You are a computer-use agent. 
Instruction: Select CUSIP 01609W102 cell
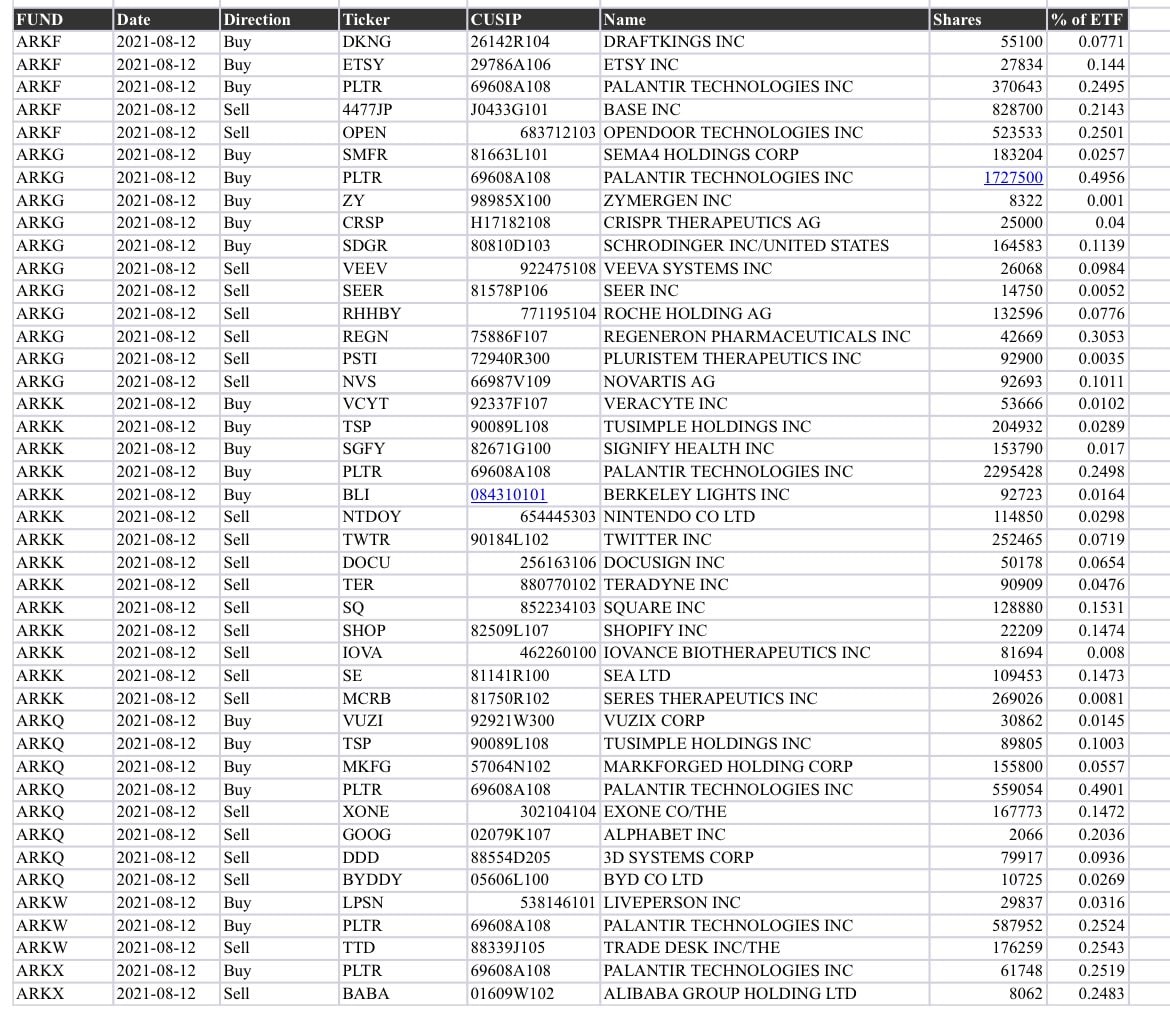534,993
